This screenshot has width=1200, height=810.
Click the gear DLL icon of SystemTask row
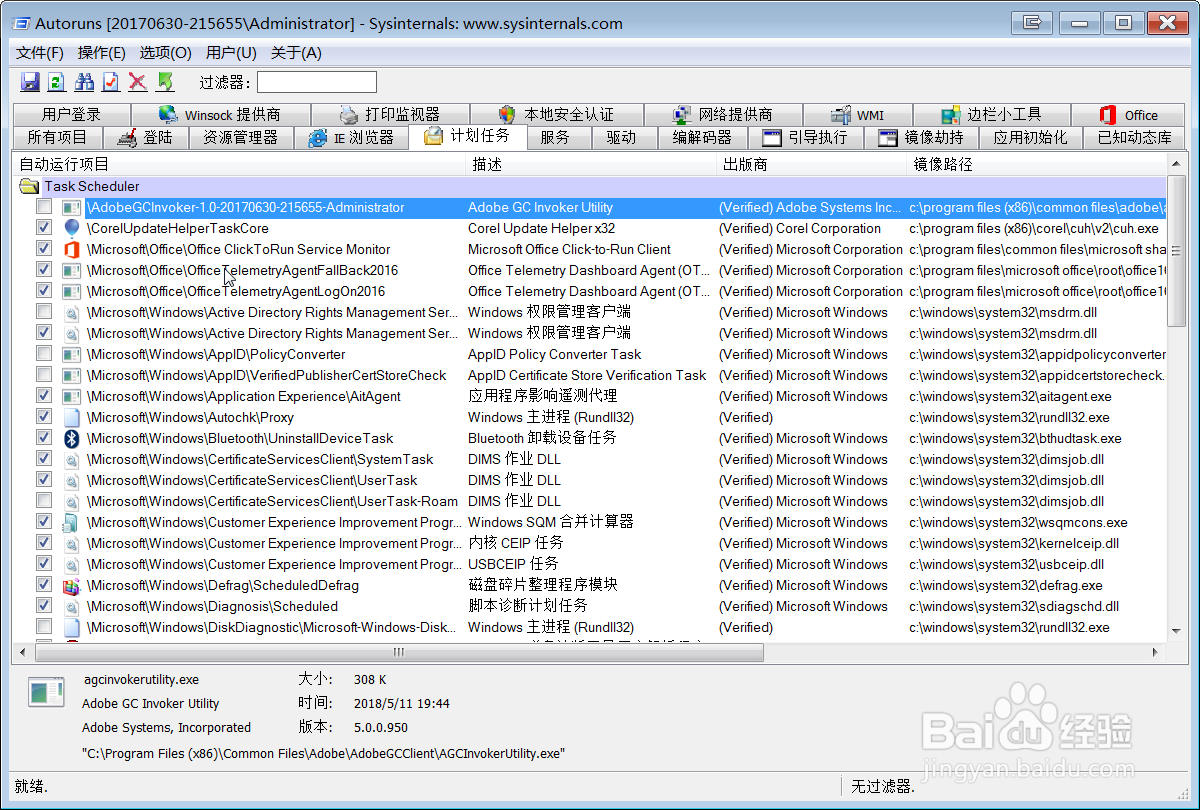coord(72,459)
